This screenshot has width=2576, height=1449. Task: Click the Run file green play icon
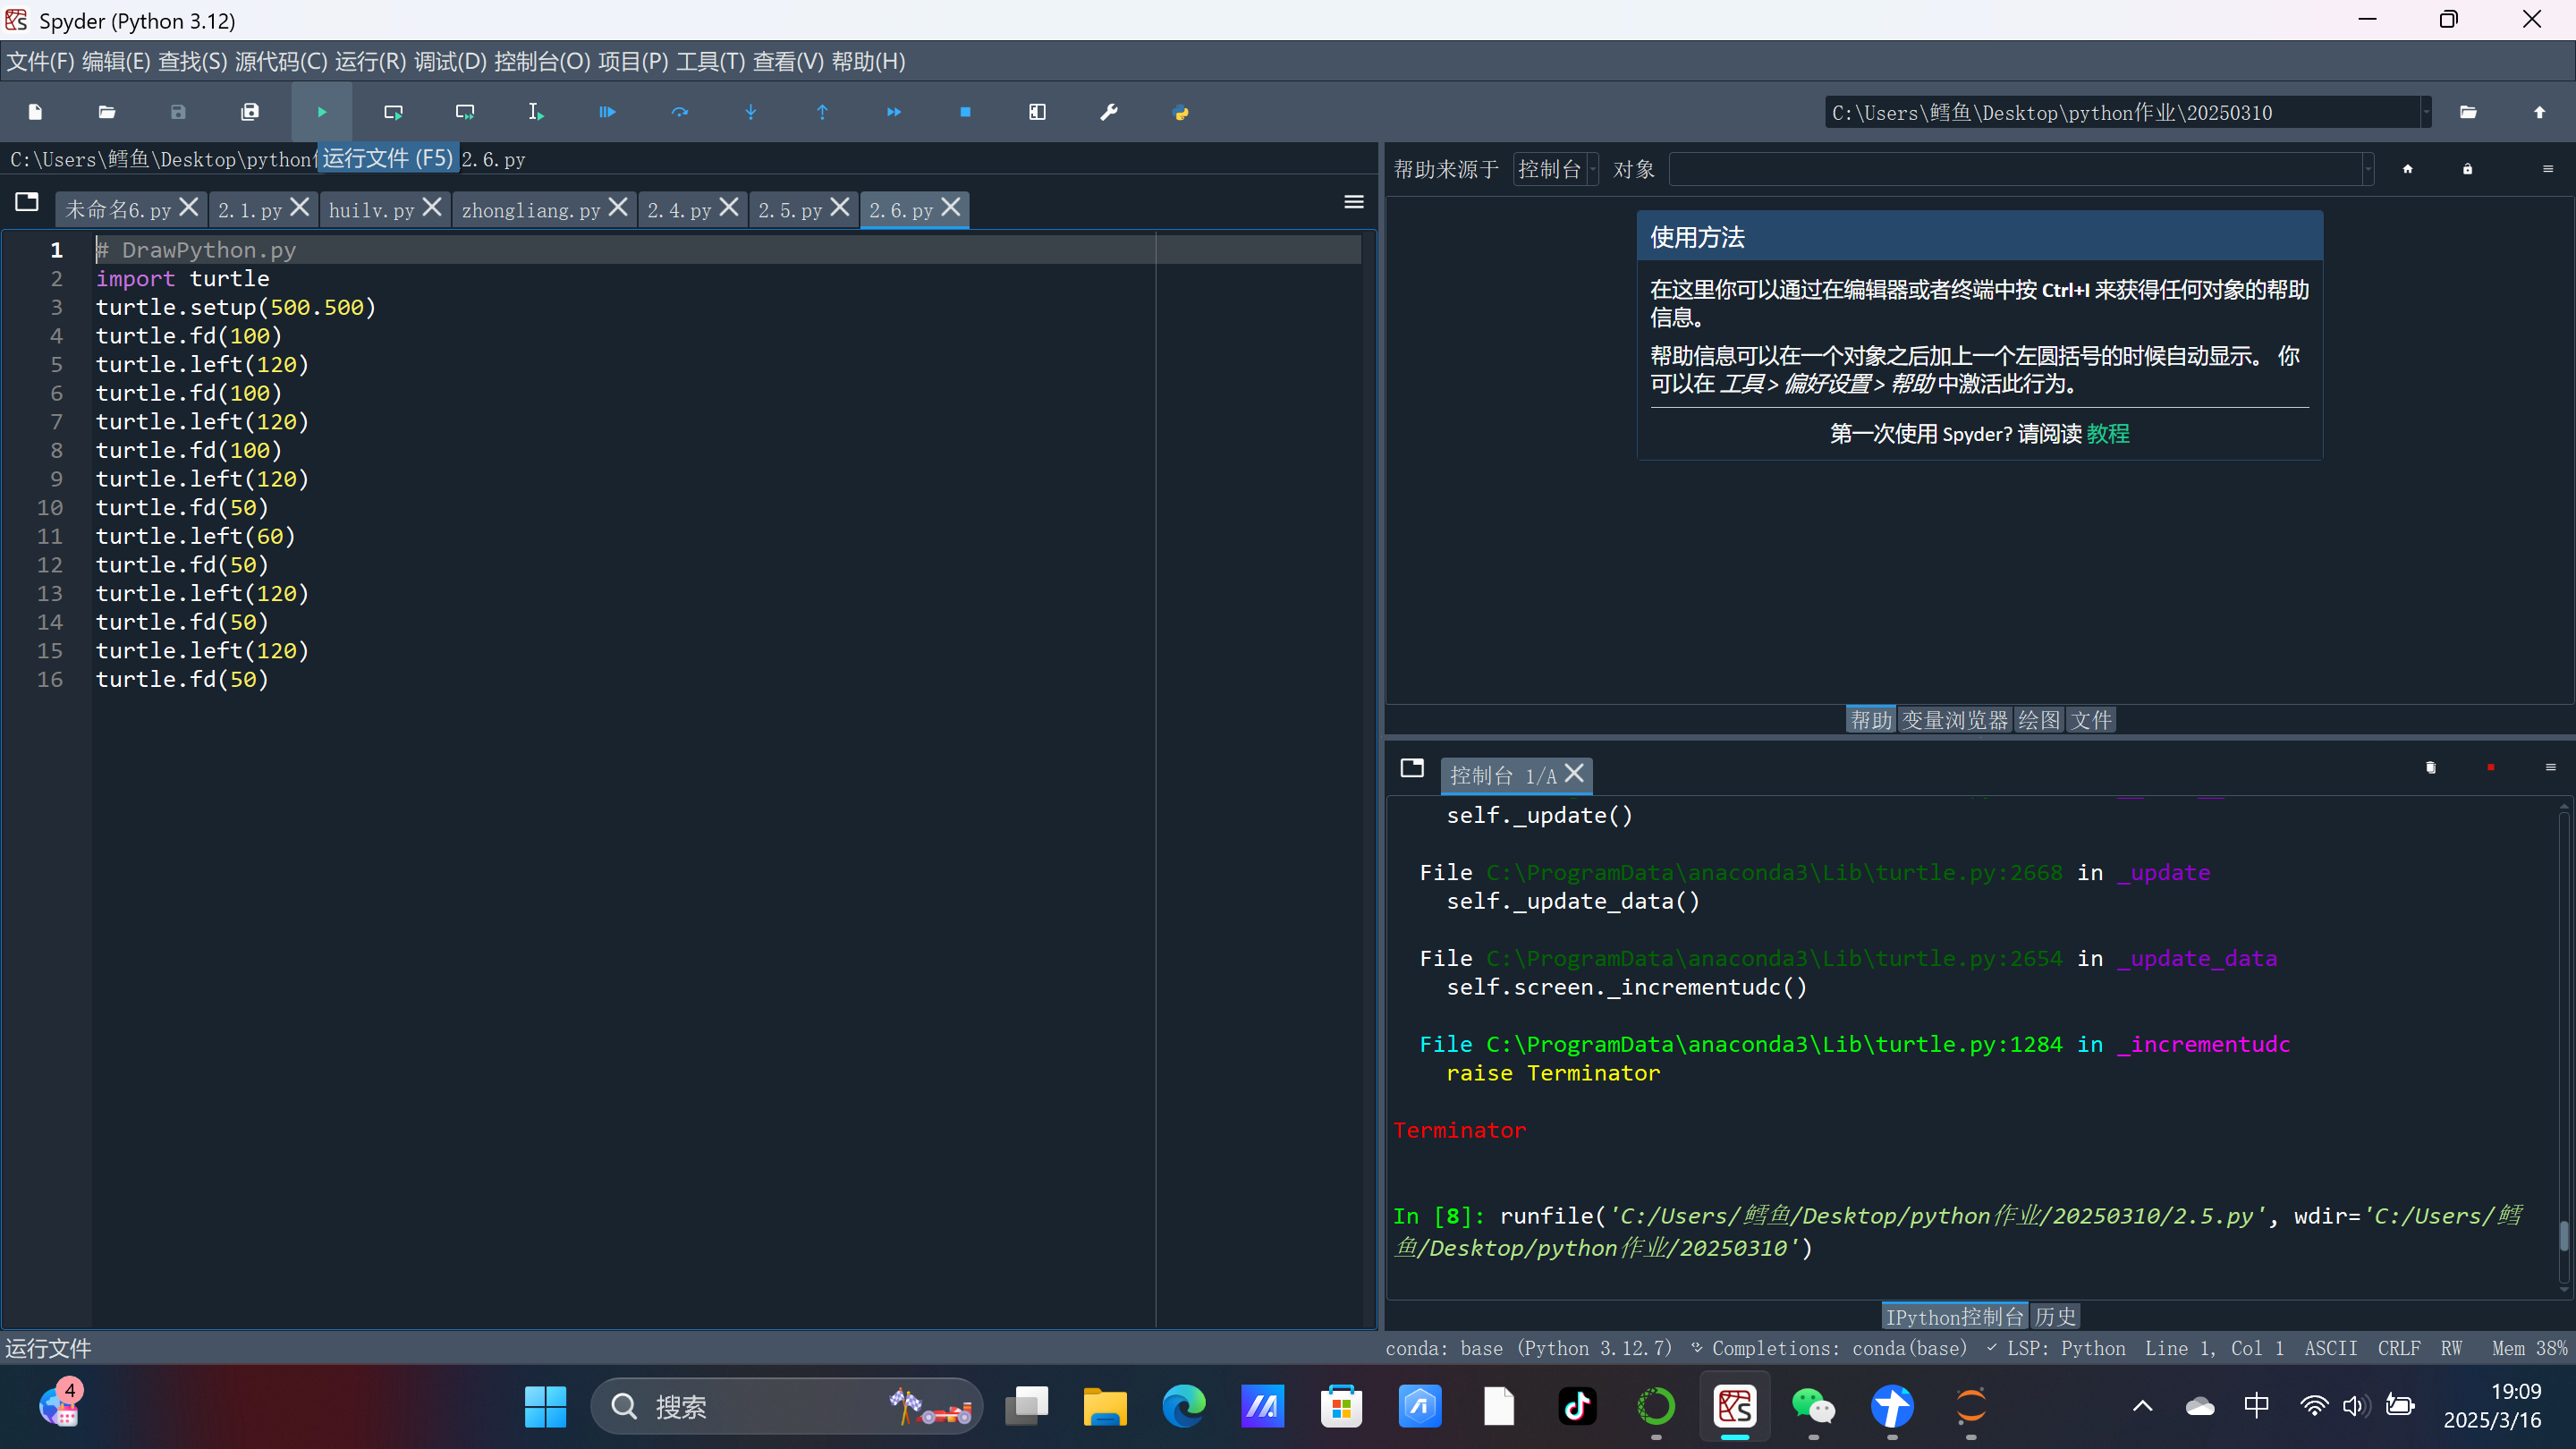click(x=321, y=112)
